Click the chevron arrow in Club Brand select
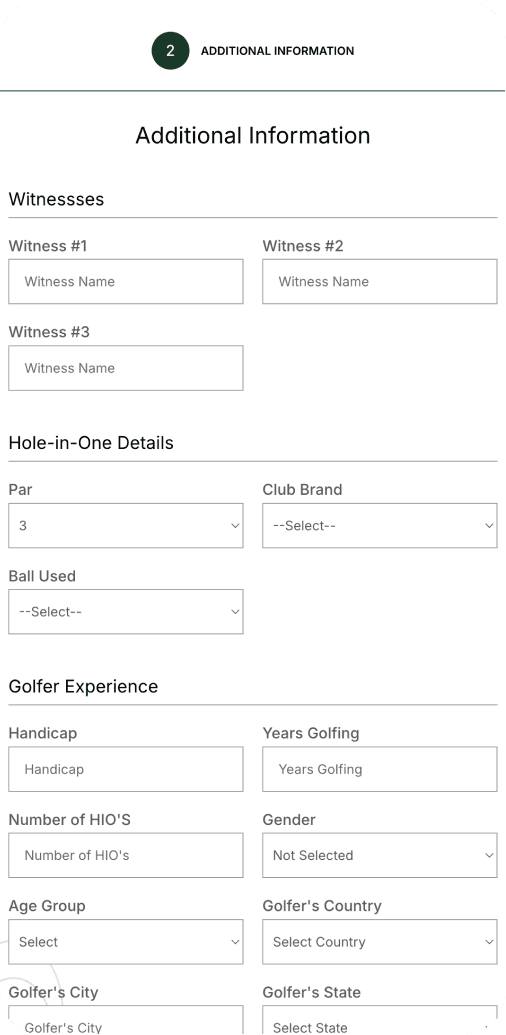This screenshot has width=506, height=1035. coord(489,526)
